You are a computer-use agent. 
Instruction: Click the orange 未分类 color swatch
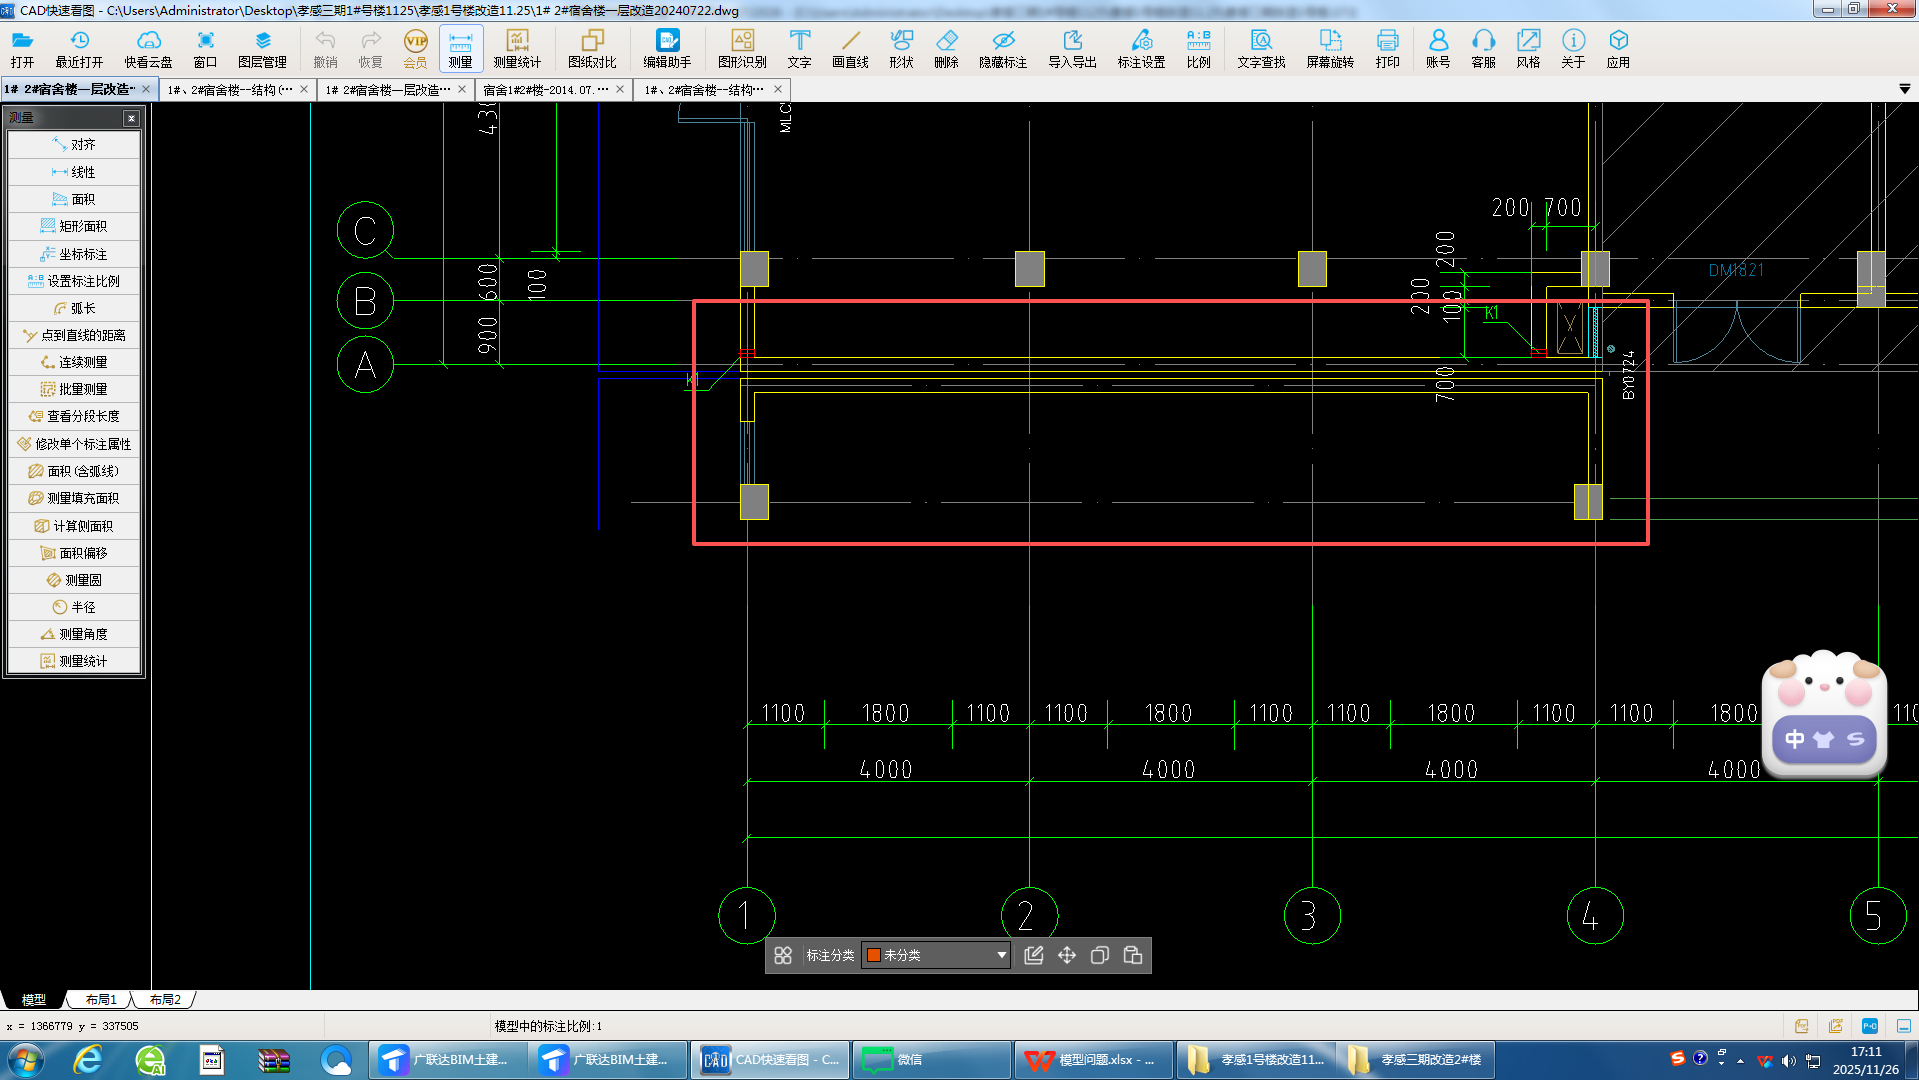[873, 955]
